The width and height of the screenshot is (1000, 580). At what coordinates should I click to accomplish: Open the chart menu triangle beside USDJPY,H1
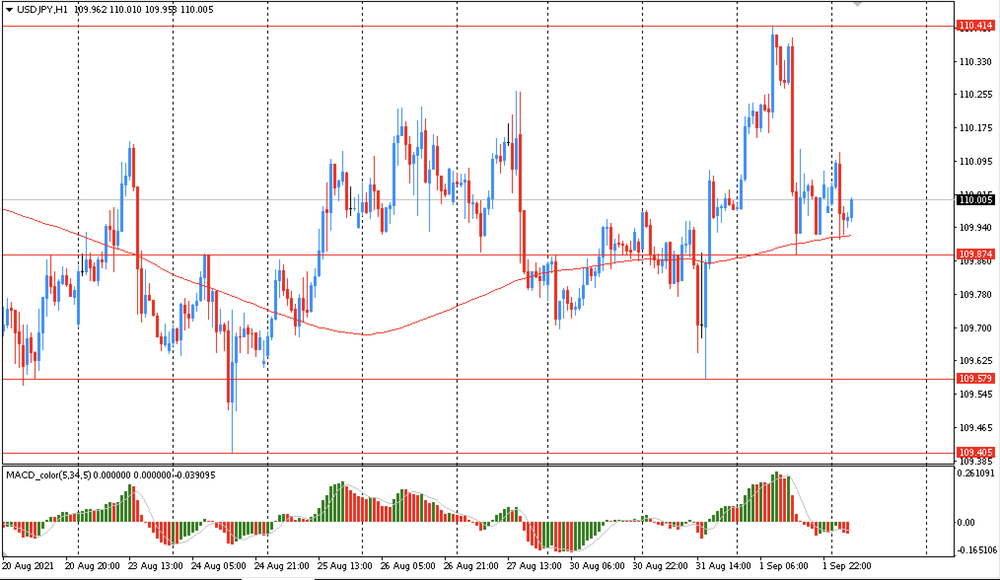coord(9,10)
